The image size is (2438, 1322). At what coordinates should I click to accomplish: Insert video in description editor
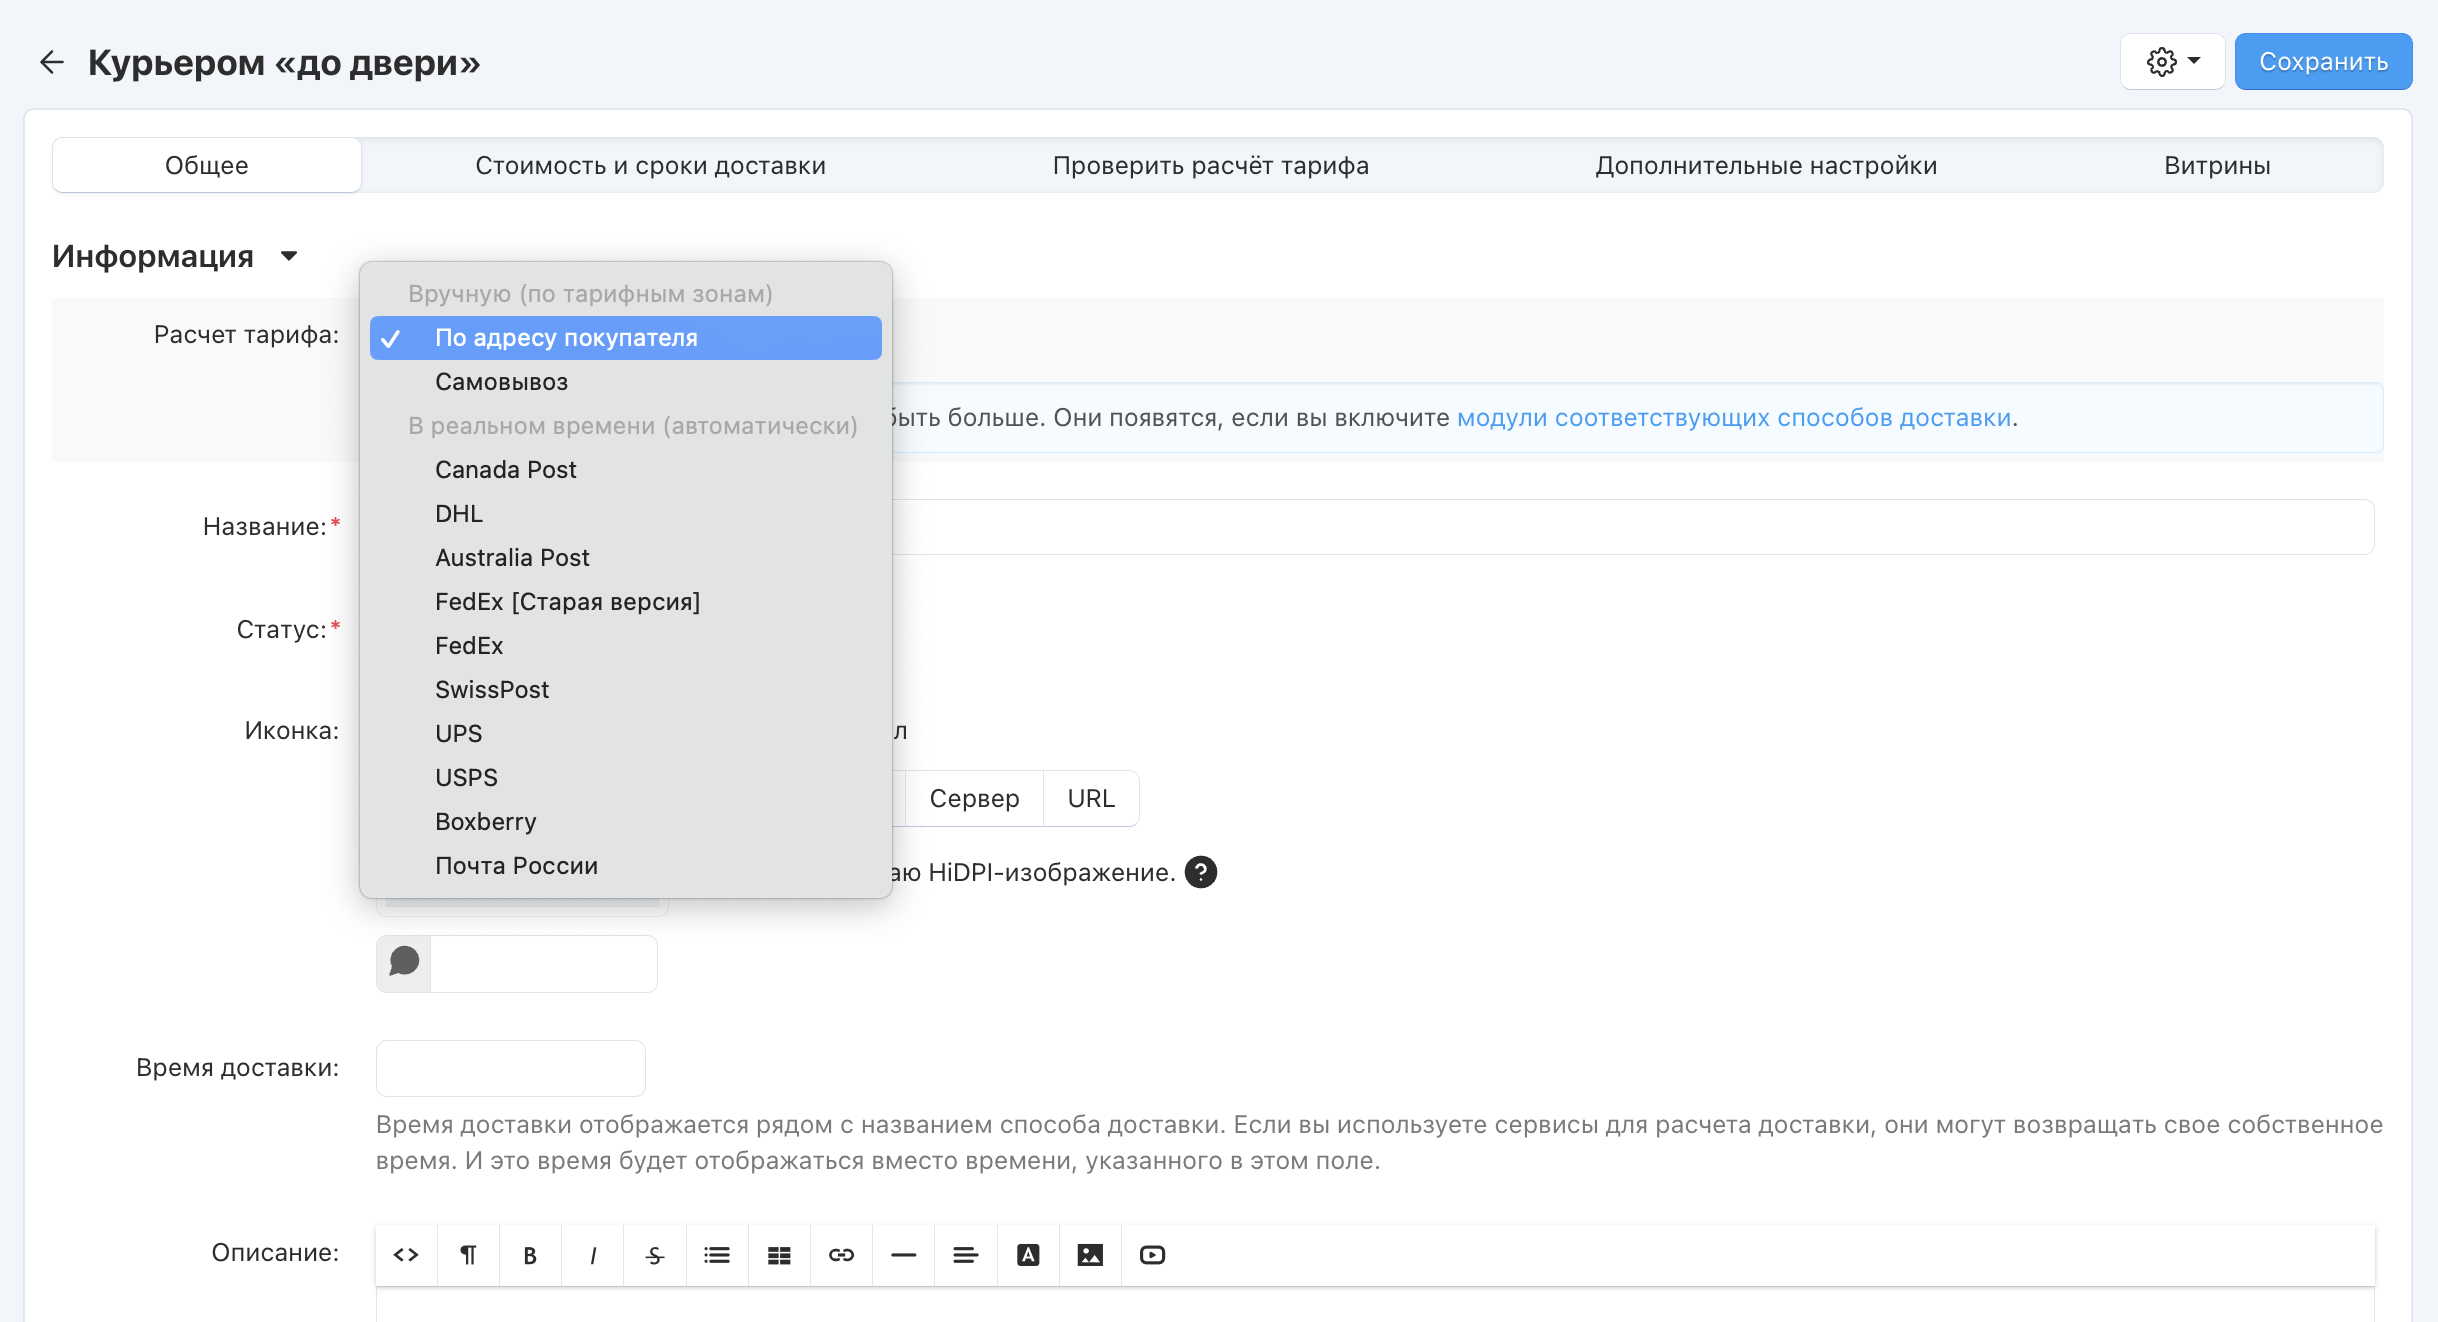(1152, 1255)
